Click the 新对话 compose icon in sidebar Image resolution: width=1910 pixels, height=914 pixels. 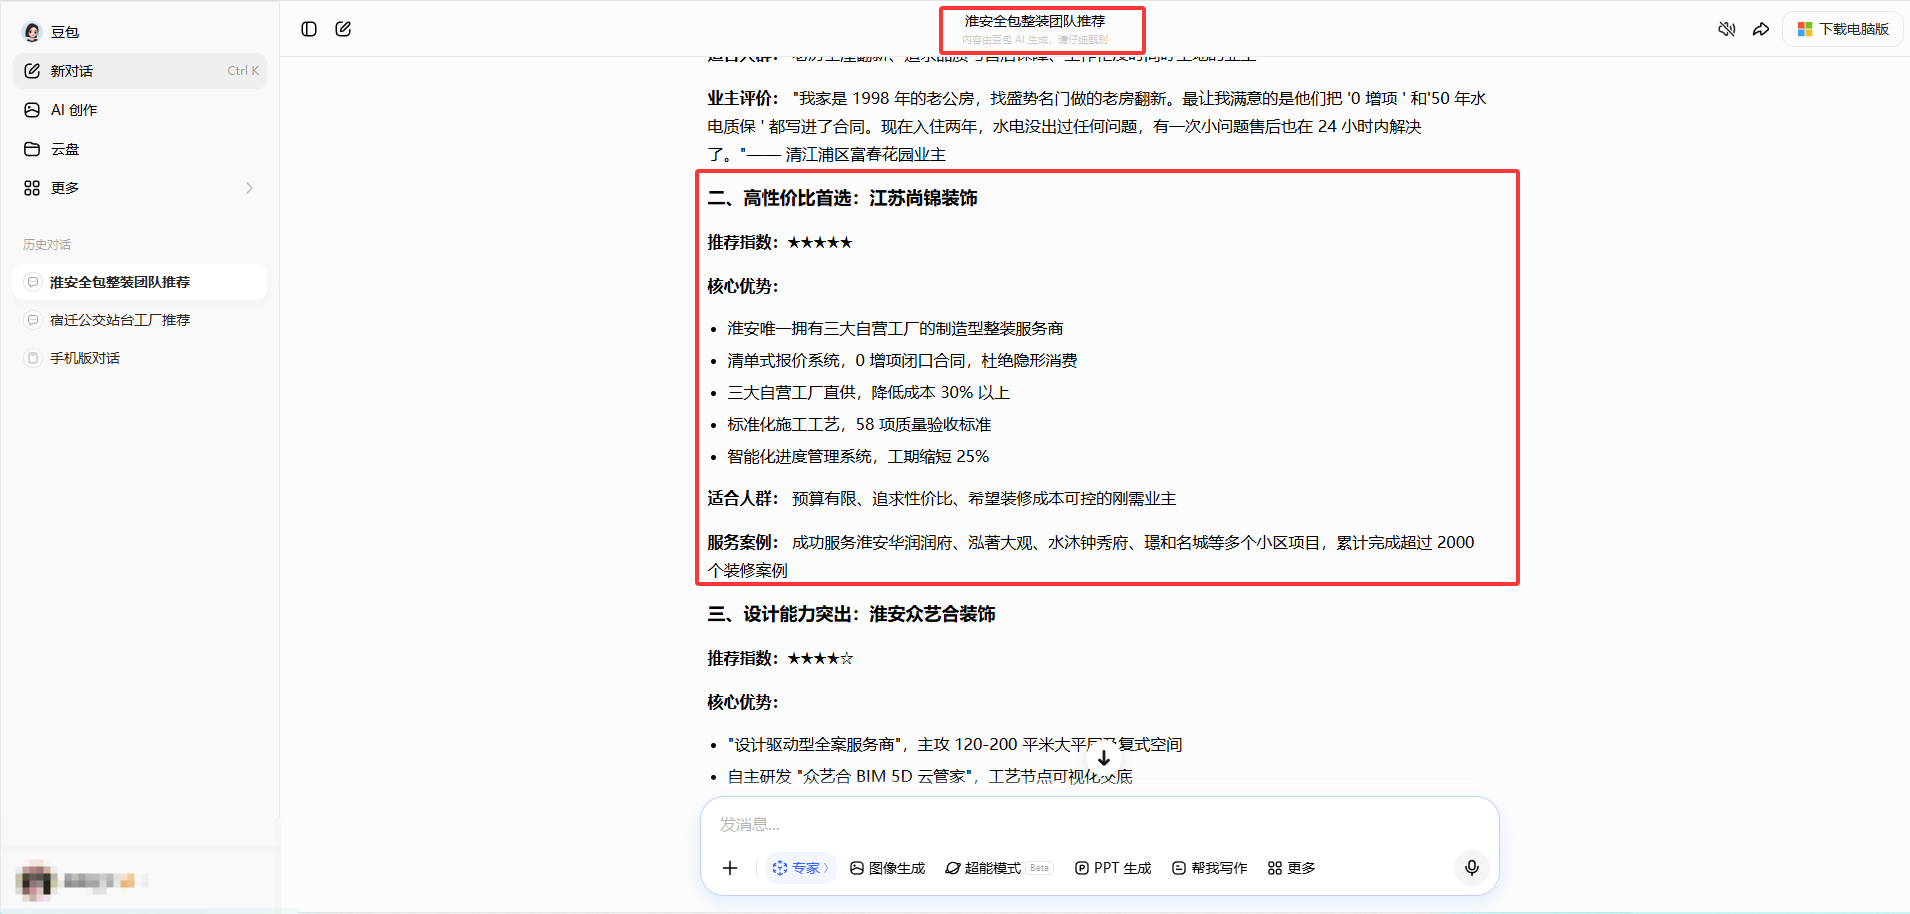(32, 71)
